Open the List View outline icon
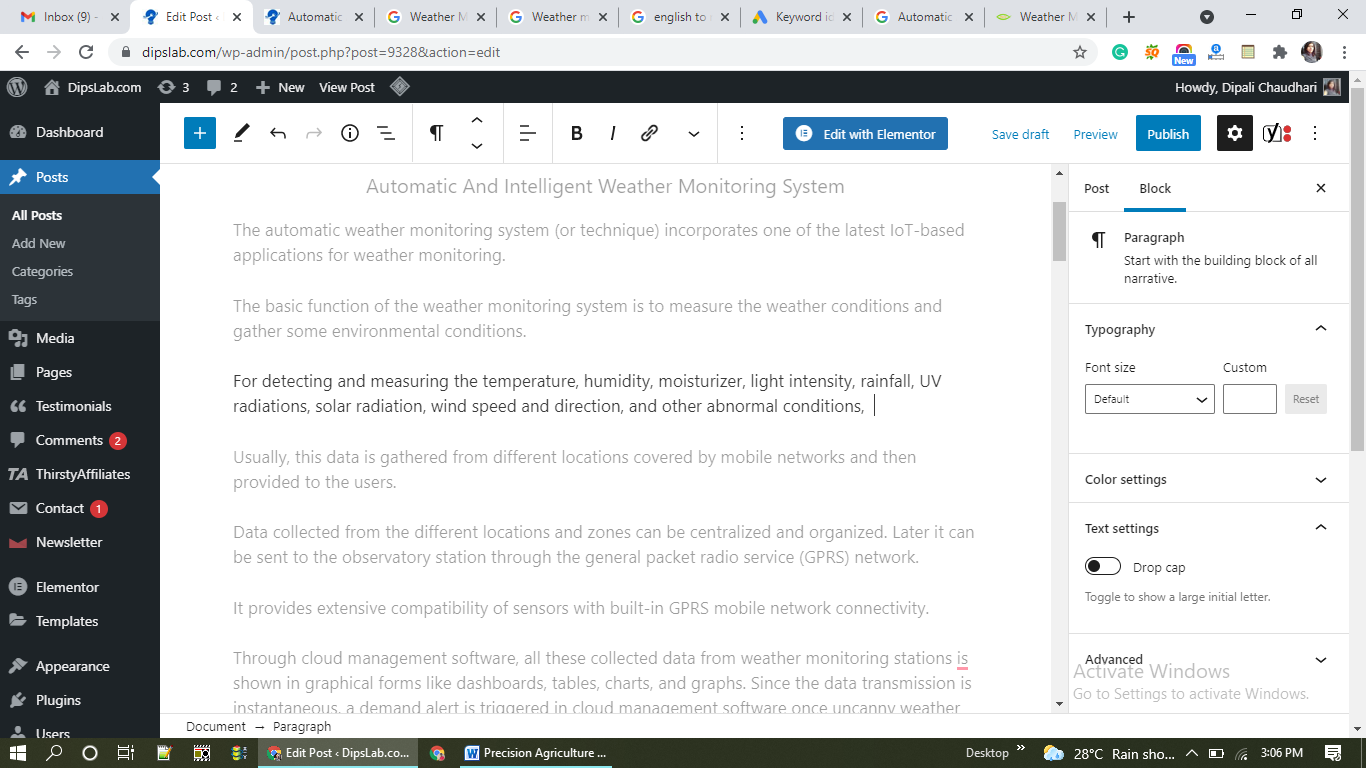 (x=386, y=133)
